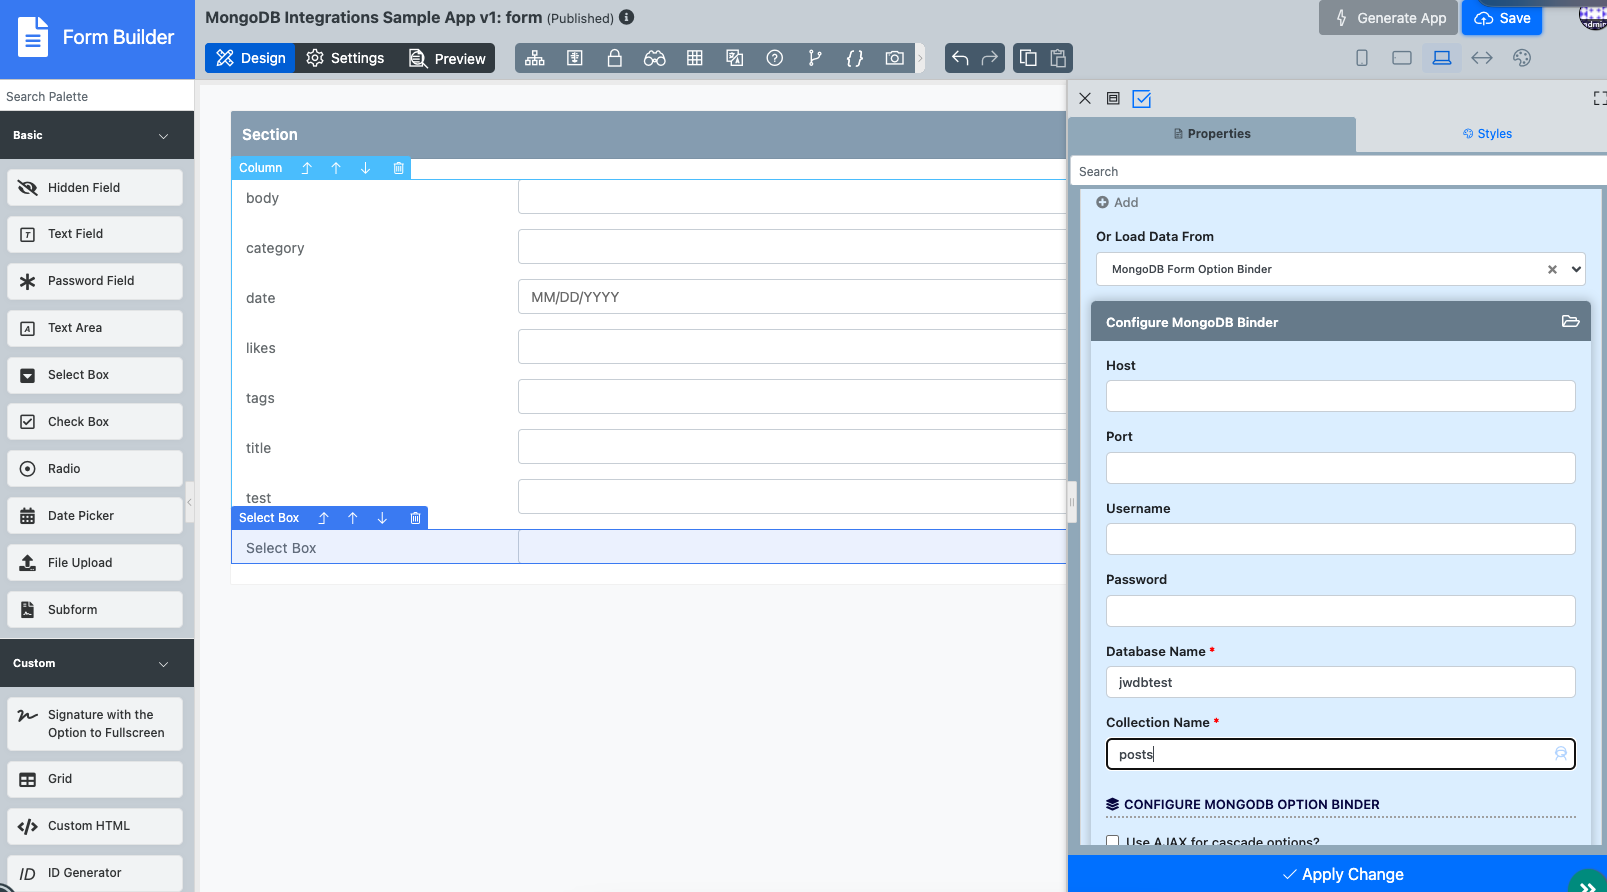Screen dimensions: 1607x892
Task: Click the Generate App button
Action: (1388, 18)
